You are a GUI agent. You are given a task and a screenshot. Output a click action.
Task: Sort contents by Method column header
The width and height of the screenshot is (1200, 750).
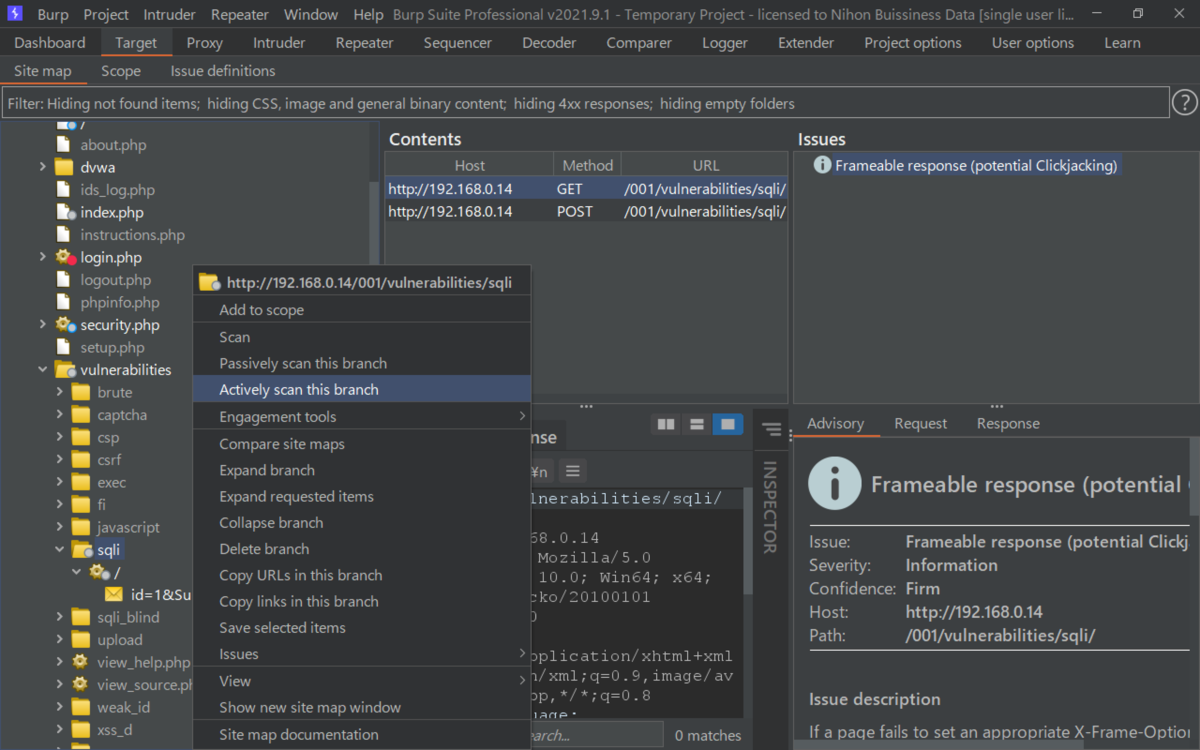587,165
